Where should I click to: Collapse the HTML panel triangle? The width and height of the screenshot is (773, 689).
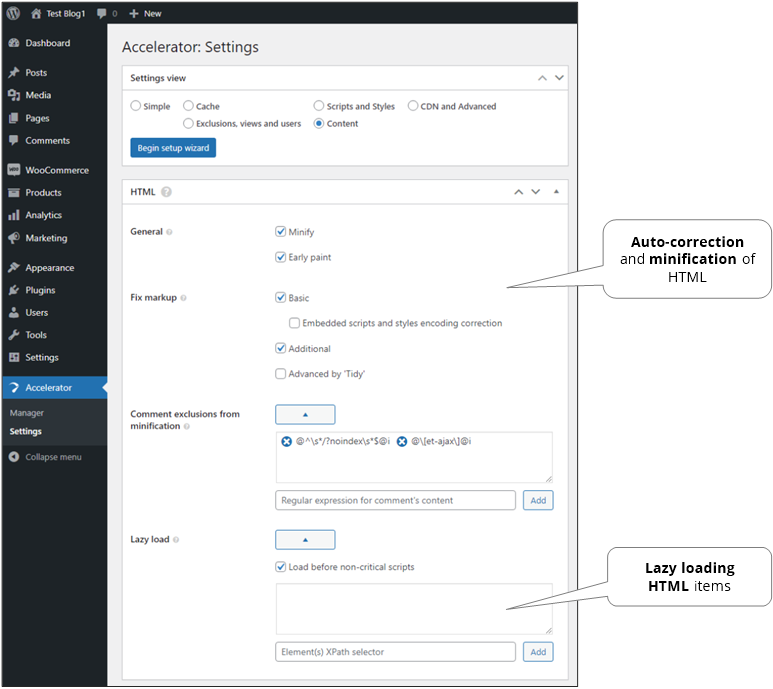pos(557,192)
